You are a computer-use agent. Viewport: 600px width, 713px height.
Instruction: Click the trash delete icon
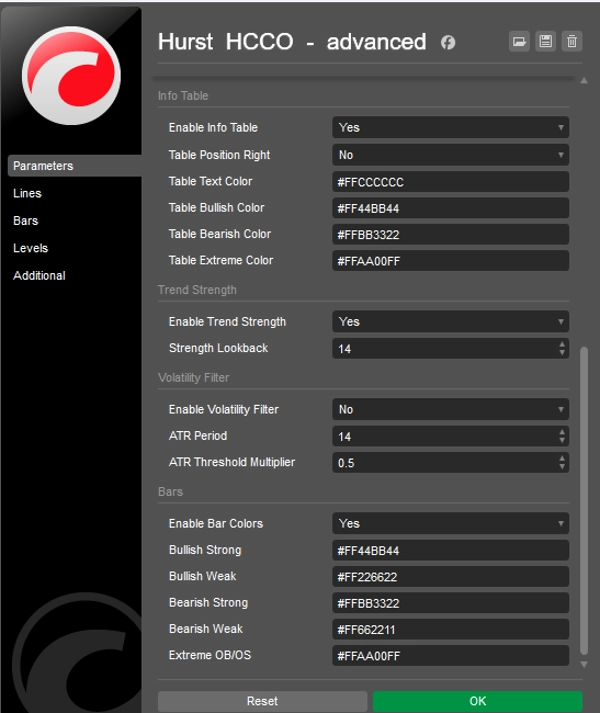pyautogui.click(x=572, y=42)
